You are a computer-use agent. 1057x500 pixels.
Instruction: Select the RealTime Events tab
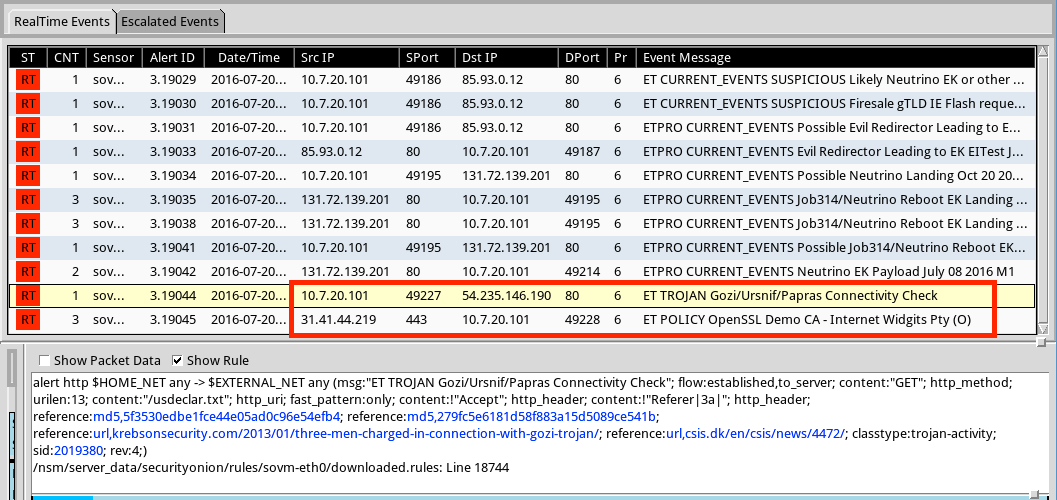click(x=61, y=21)
